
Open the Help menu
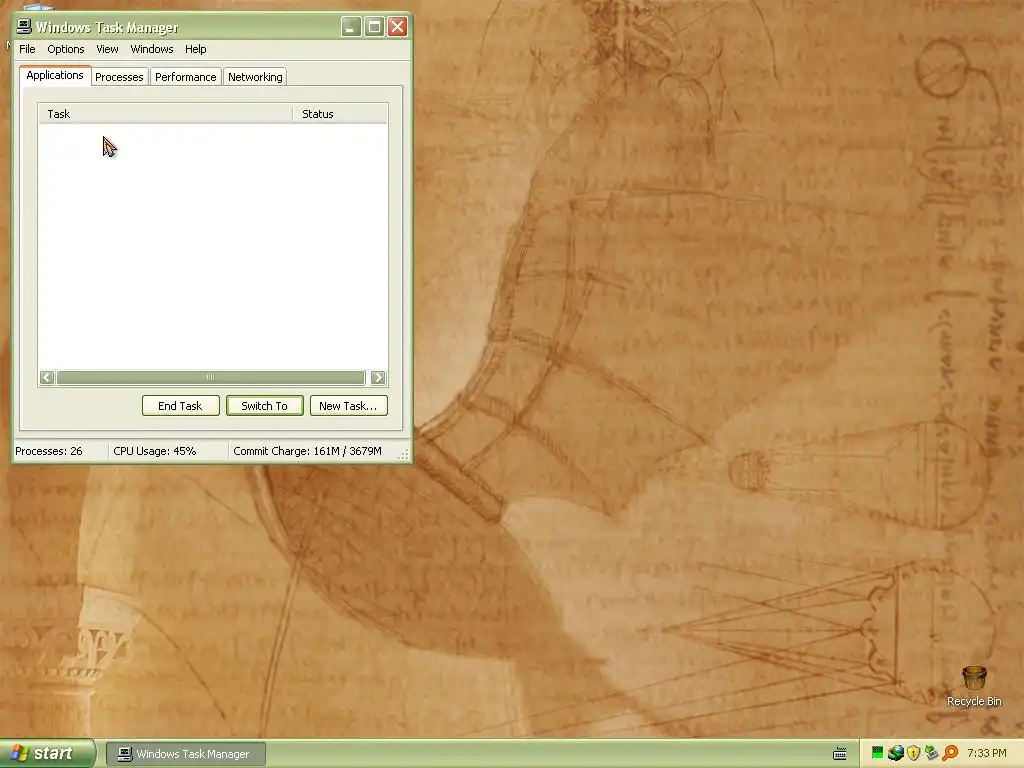coord(195,49)
